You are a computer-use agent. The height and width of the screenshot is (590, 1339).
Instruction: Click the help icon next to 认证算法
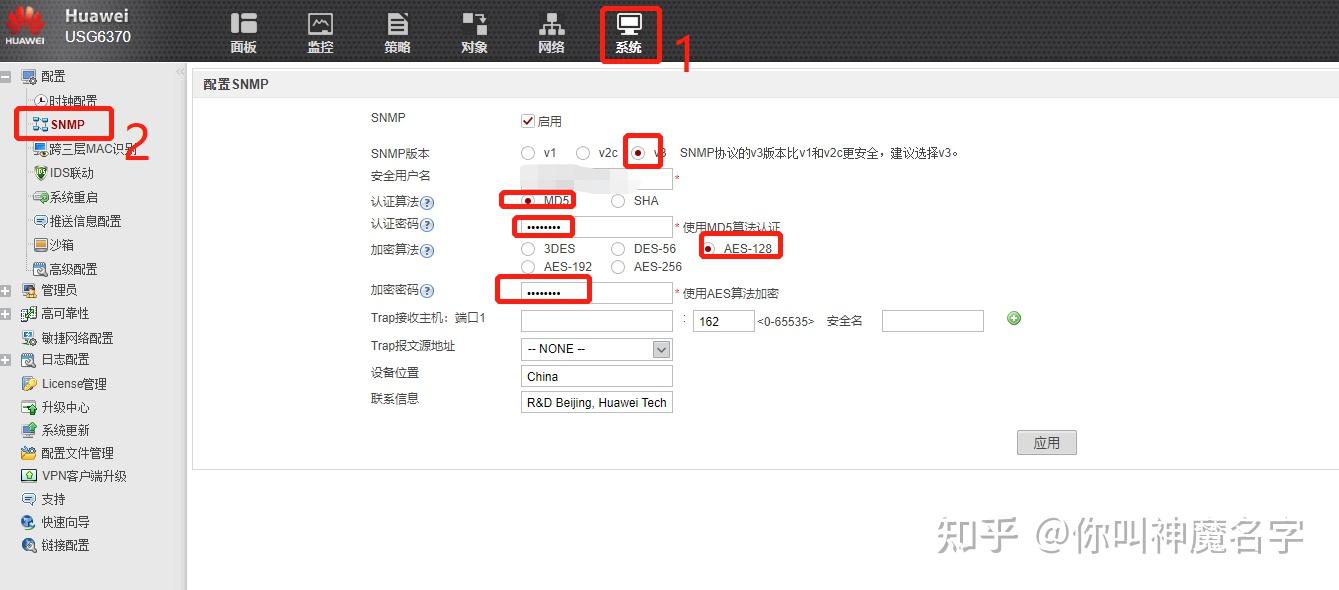[427, 202]
